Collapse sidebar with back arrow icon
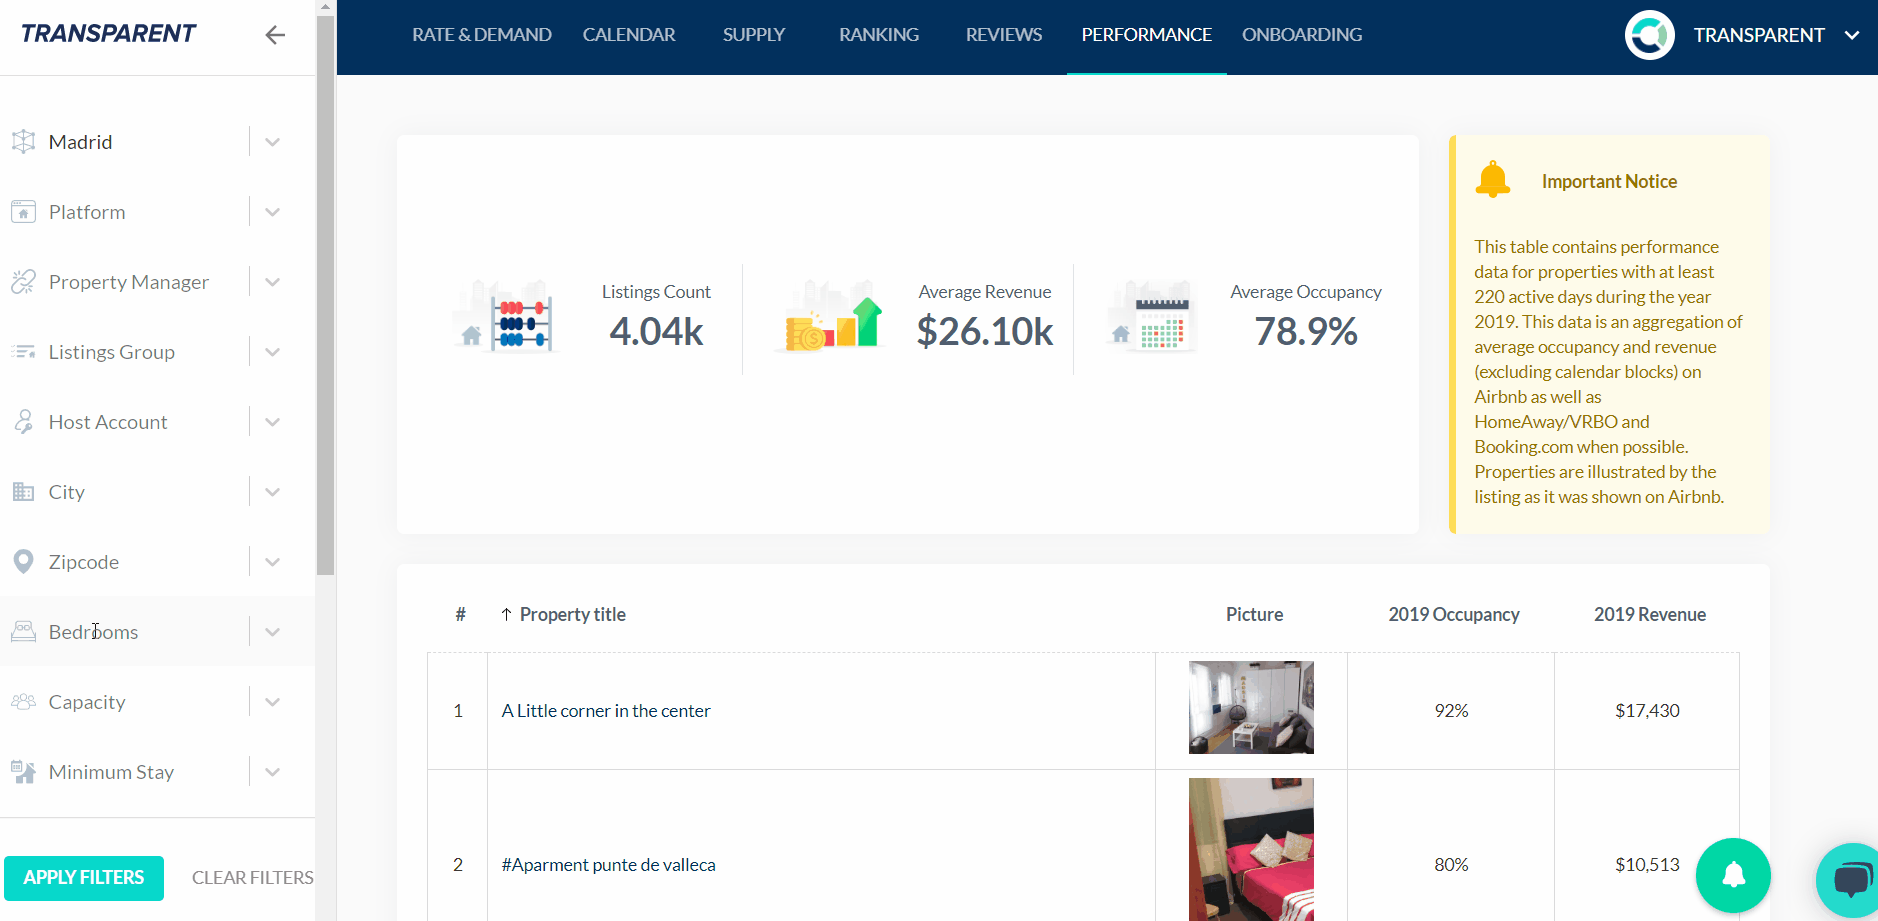 (x=275, y=35)
